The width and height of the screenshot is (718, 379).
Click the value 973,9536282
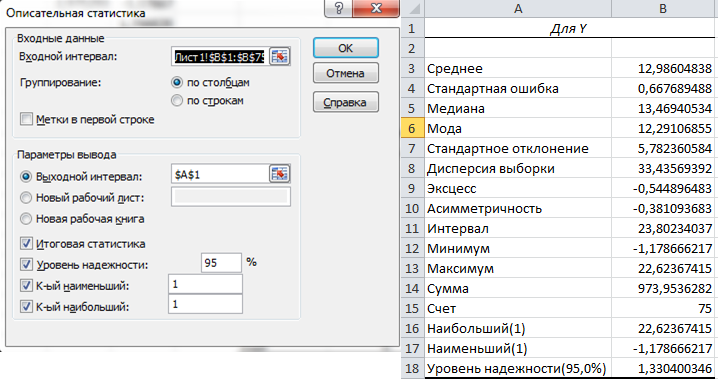(664, 288)
